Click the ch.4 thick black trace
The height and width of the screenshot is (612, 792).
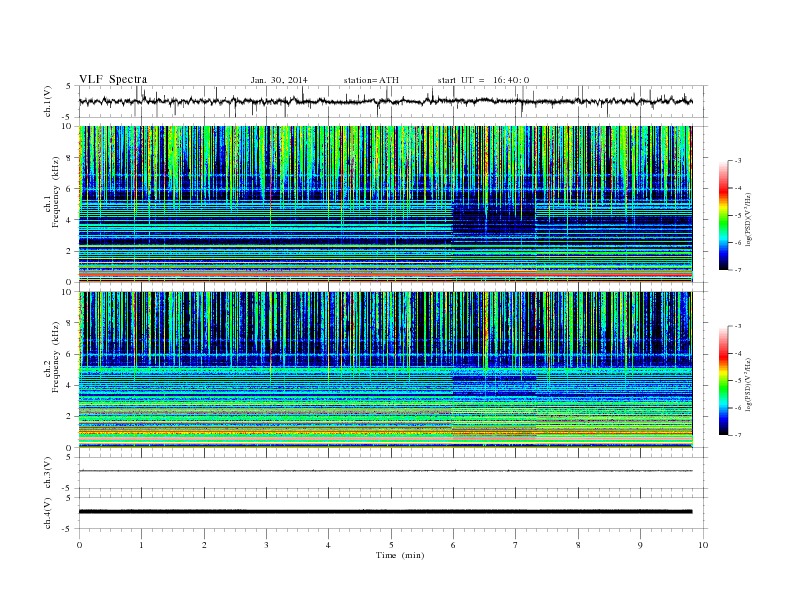point(386,512)
